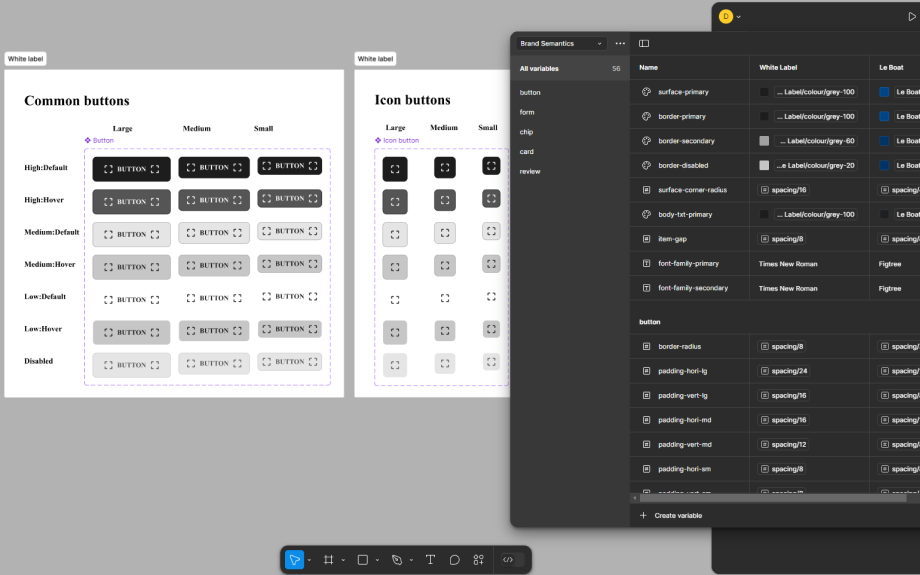This screenshot has height=575, width=920.
Task: Click number type icon of border-radius
Action: coord(646,347)
